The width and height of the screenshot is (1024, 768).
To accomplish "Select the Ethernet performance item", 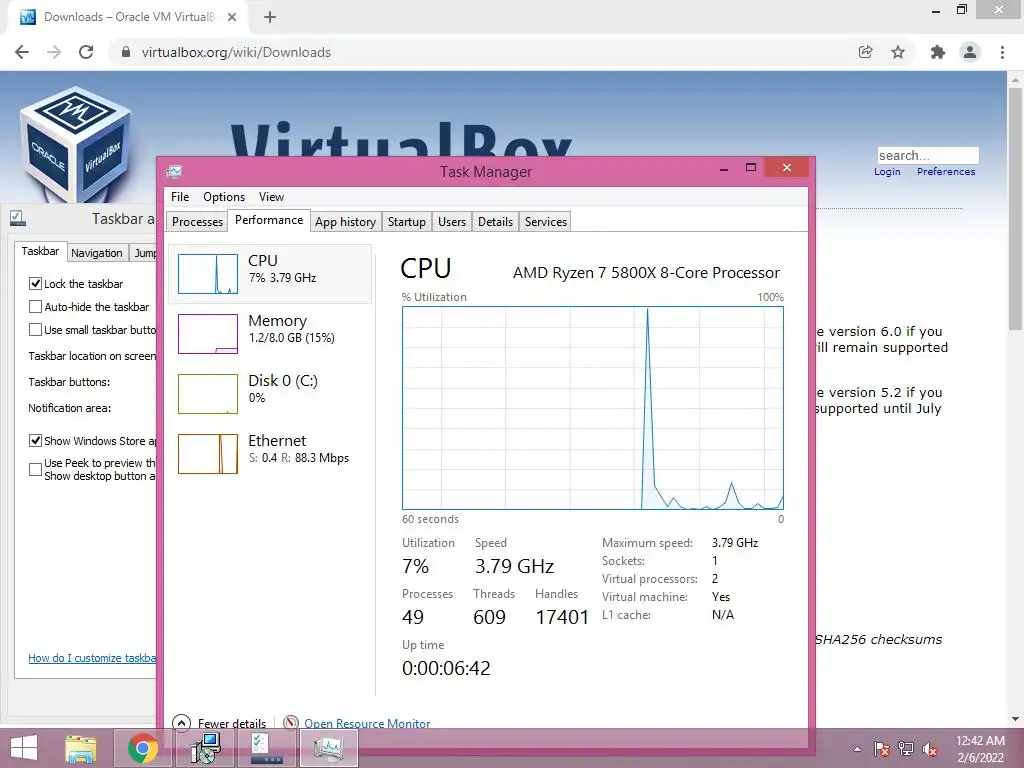I will coord(270,453).
